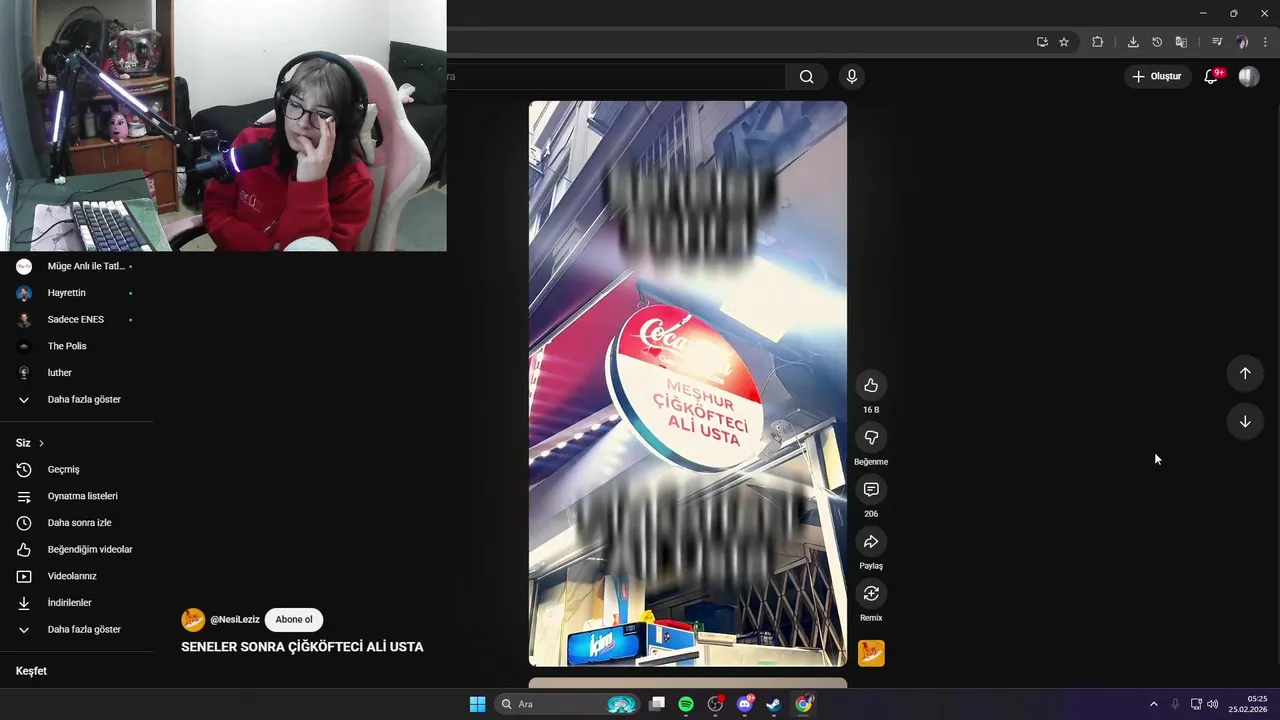The width and height of the screenshot is (1280, 720).
Task: Click the taskbar Ara search box
Action: [569, 704]
